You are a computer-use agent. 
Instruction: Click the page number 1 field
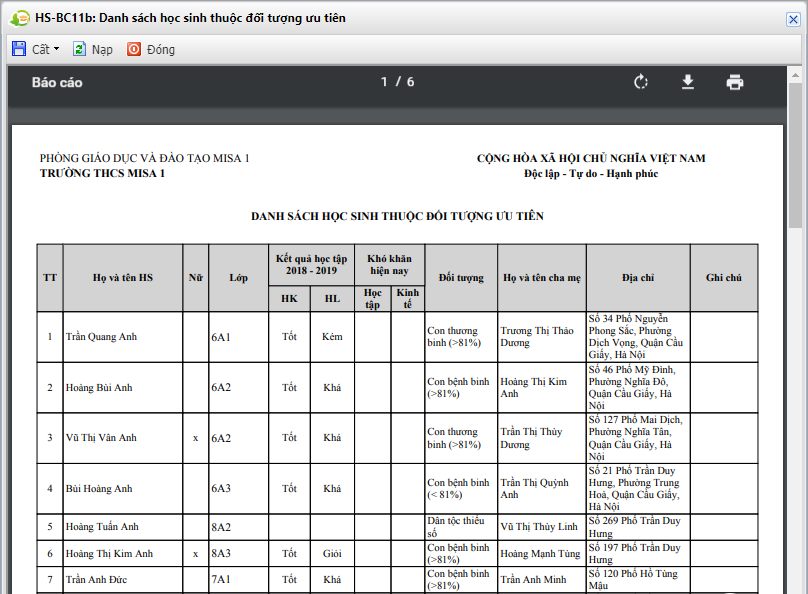coord(384,82)
